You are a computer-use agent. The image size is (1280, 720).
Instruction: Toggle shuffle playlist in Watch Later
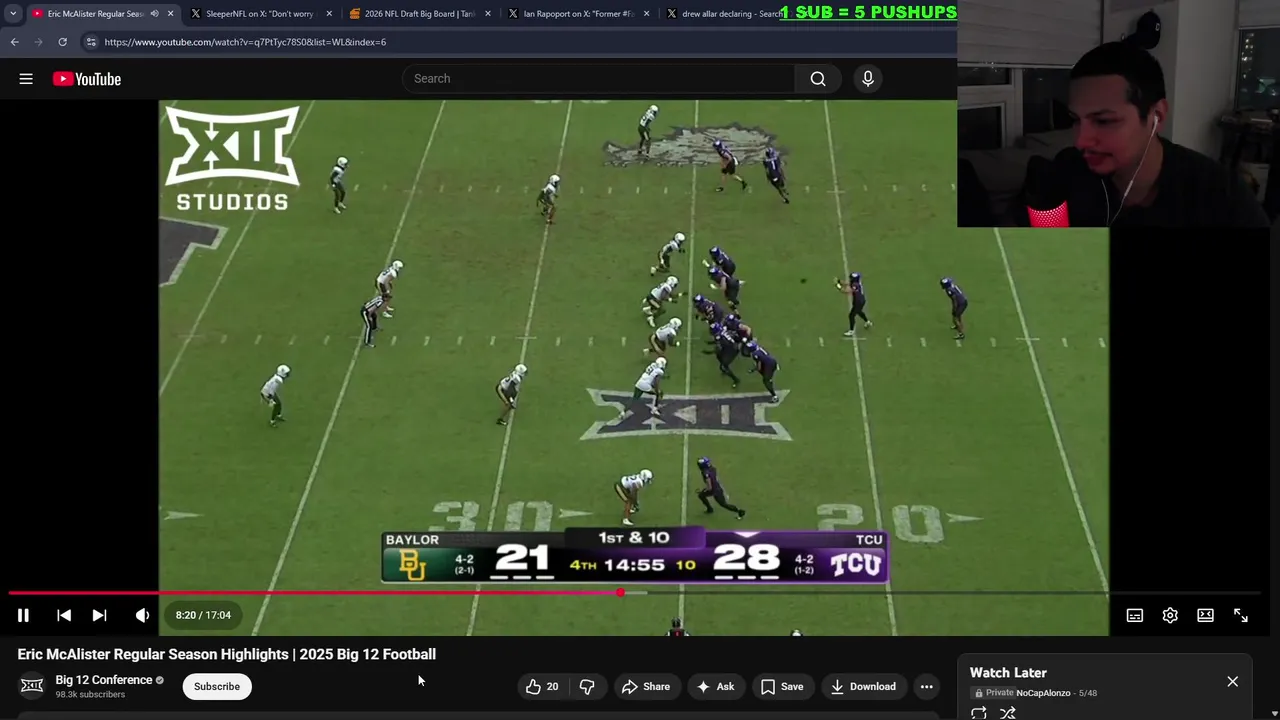(1008, 713)
